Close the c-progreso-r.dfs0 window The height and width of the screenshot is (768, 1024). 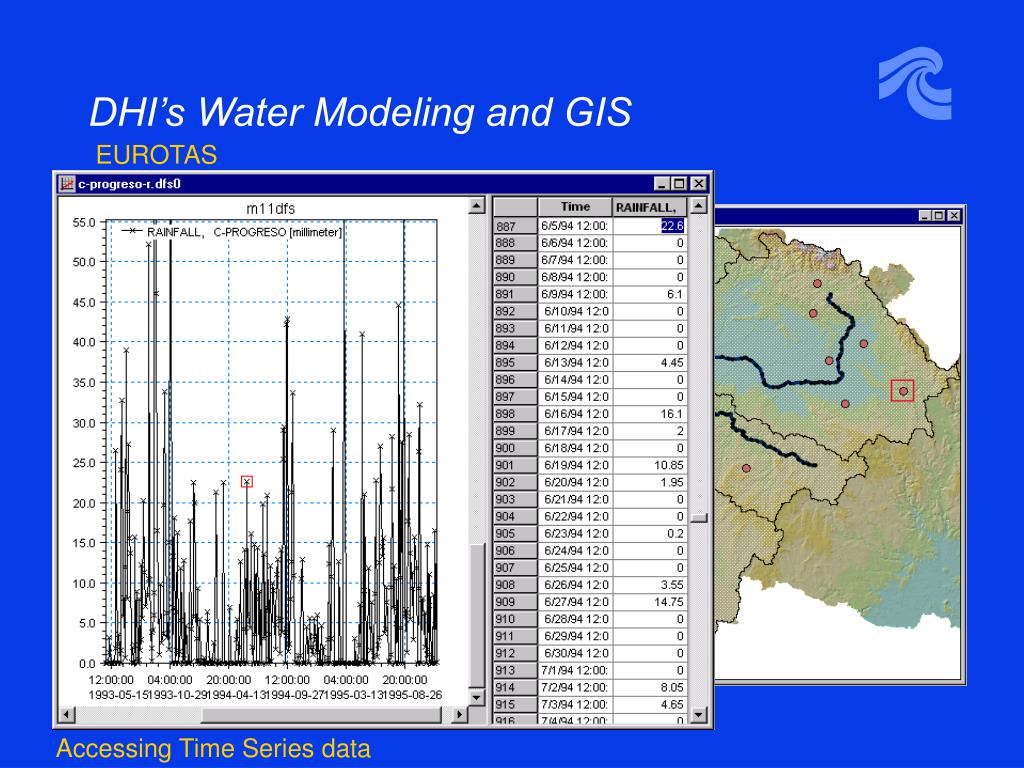pos(698,184)
